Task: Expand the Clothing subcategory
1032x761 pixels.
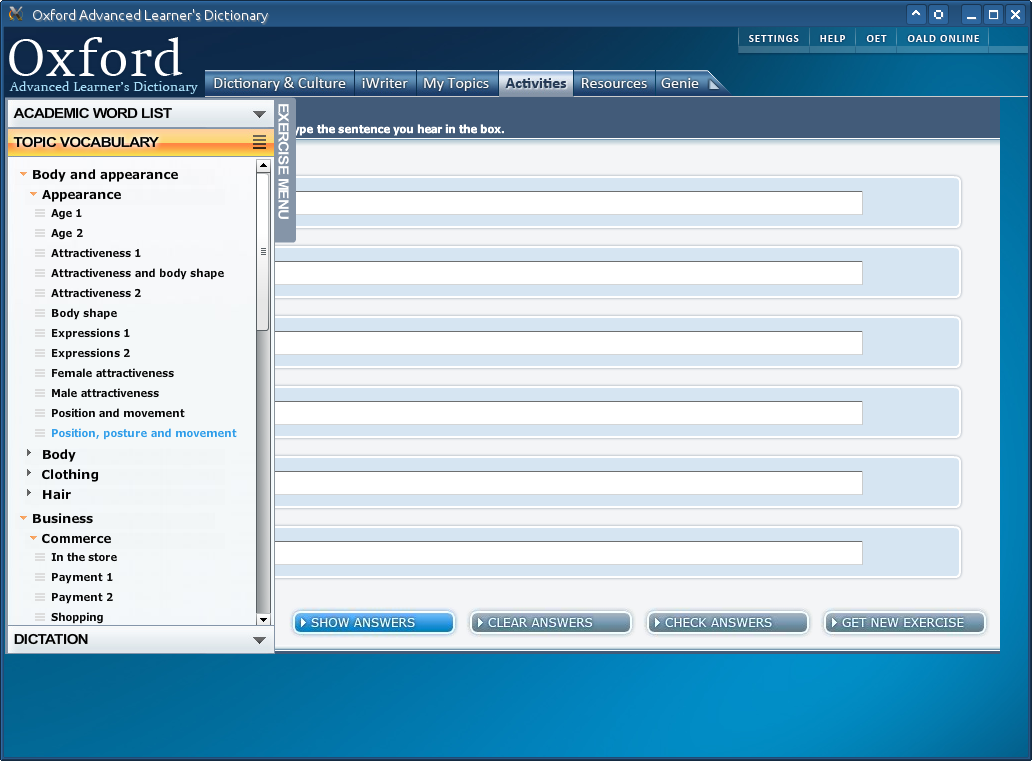Action: [29, 473]
